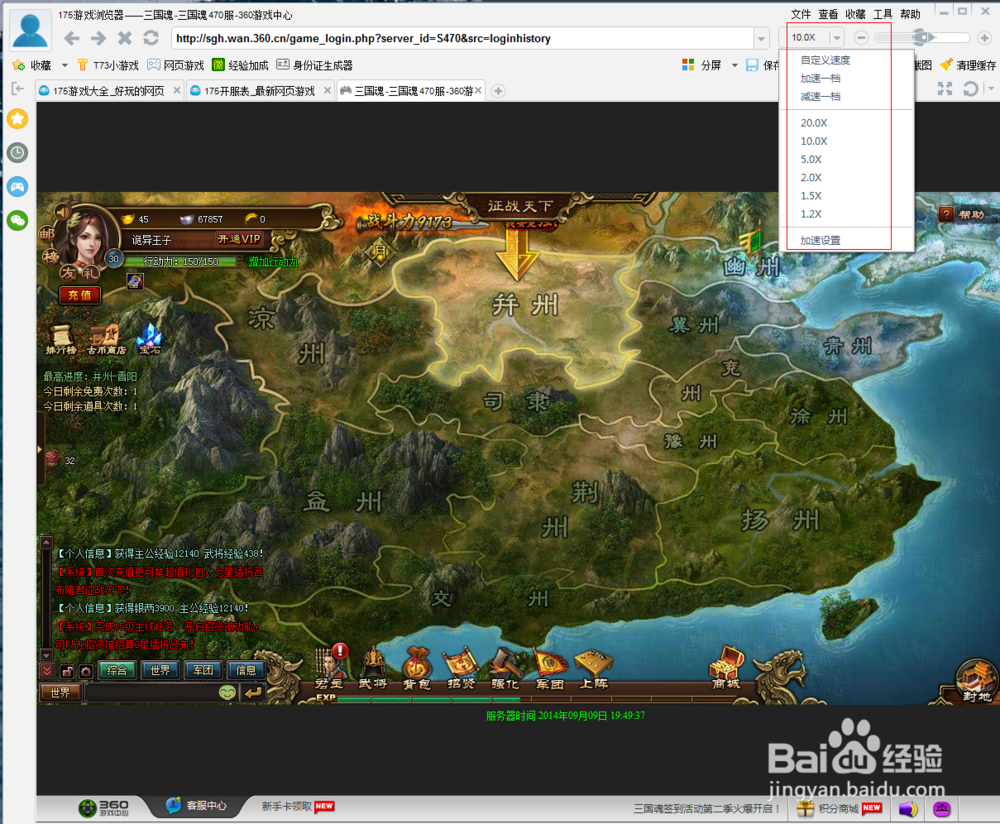The height and width of the screenshot is (824, 1000).
Task: Open the speed selector dropdown arrow
Action: tap(837, 38)
